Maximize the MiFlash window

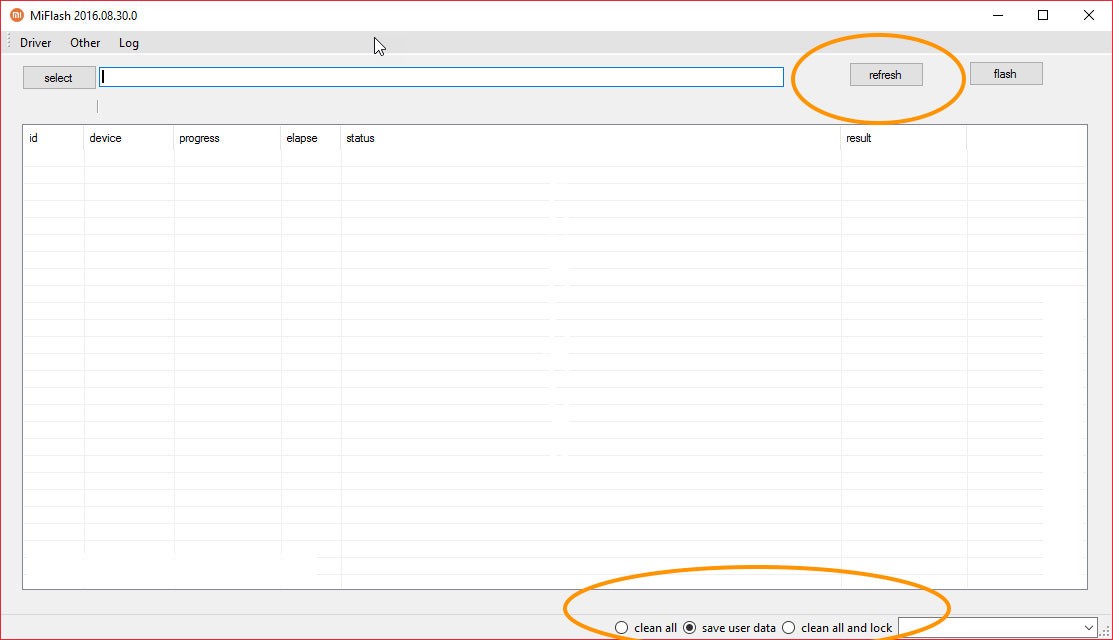point(1043,15)
